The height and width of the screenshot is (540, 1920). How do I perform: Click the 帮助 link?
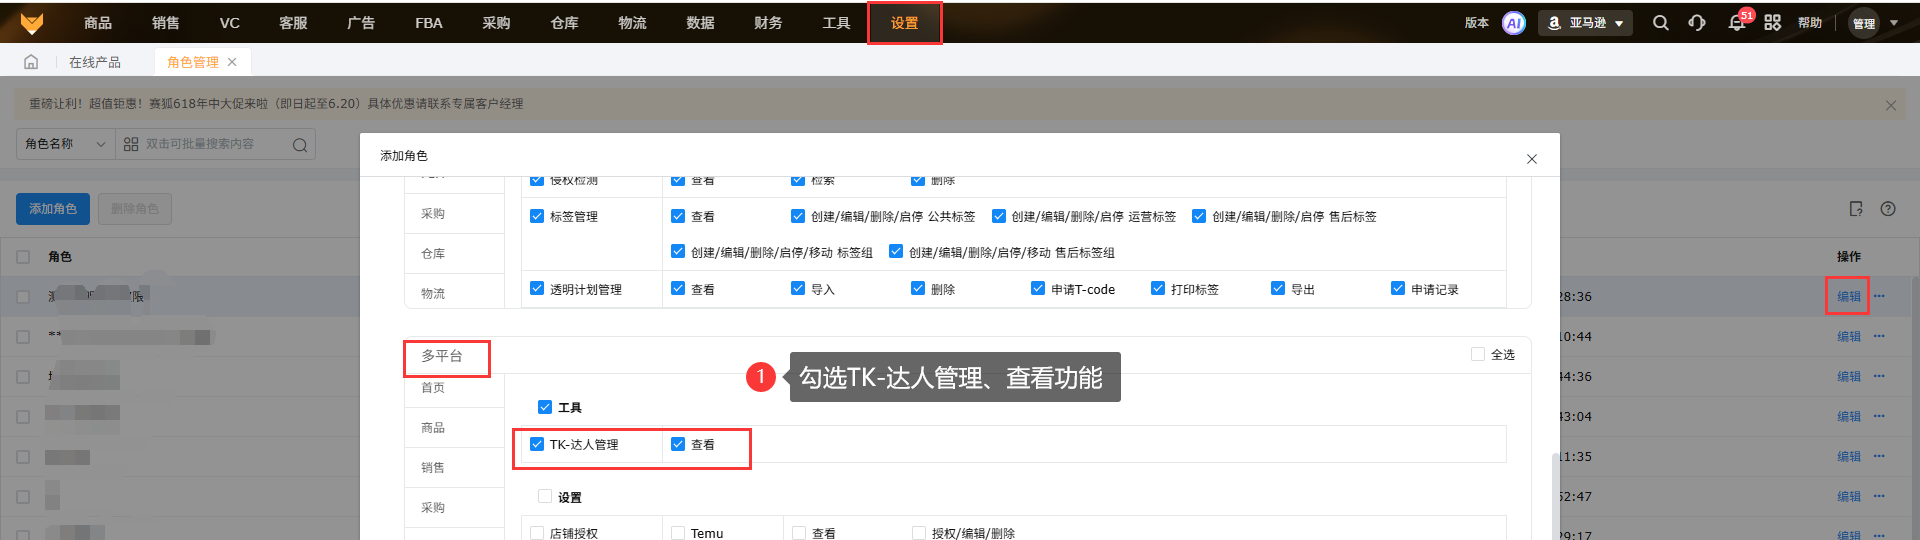tap(1810, 23)
